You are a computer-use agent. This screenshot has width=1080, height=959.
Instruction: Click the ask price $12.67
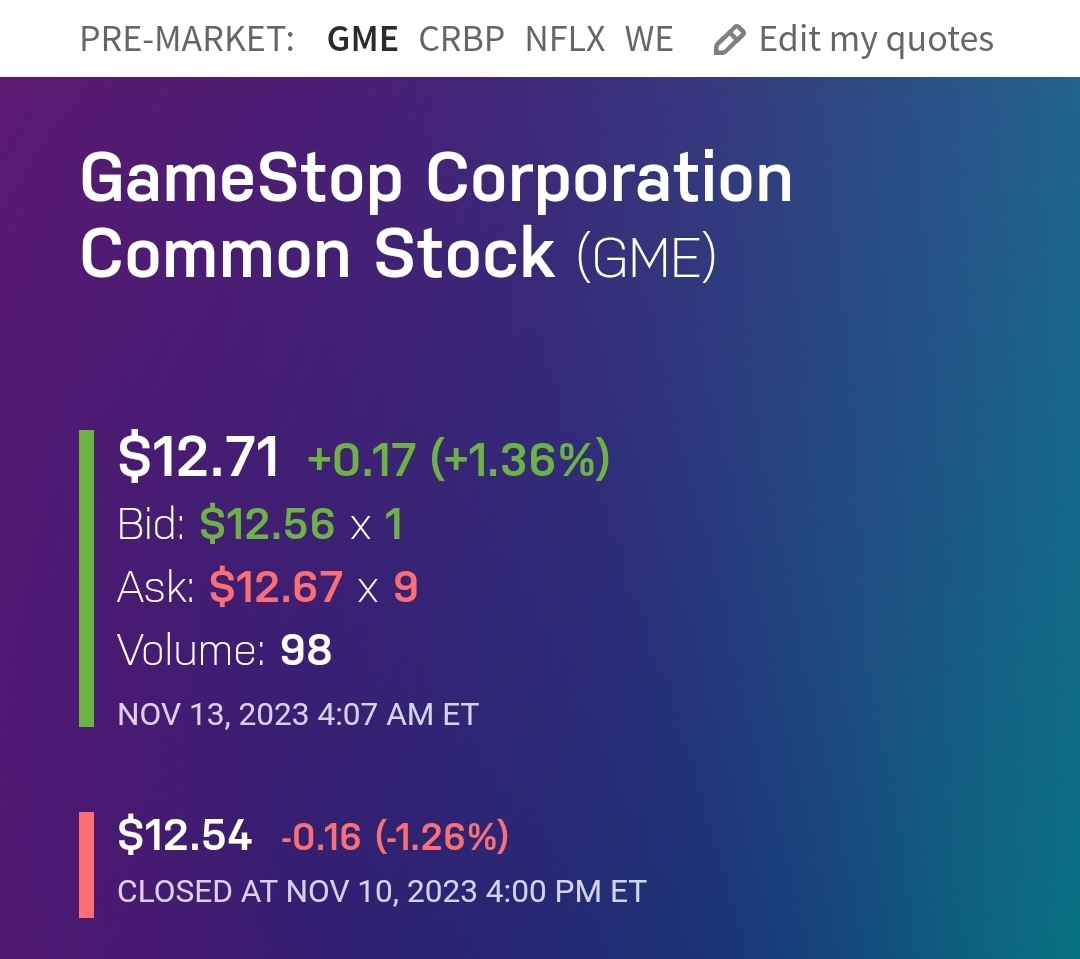pos(276,587)
